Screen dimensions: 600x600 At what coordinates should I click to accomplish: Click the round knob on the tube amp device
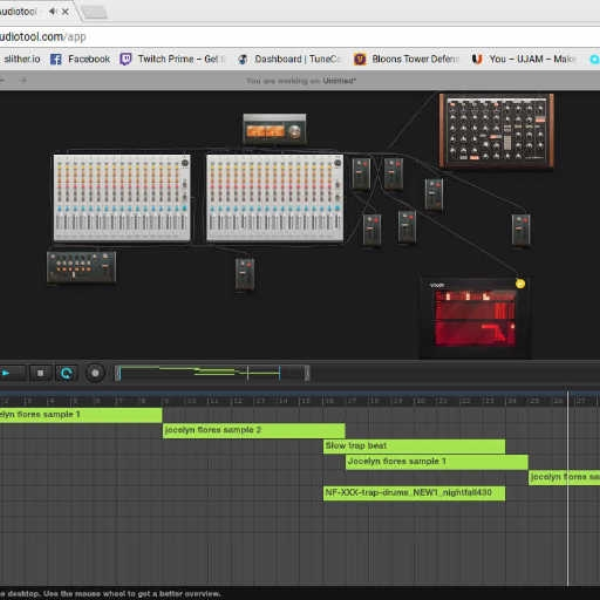294,131
